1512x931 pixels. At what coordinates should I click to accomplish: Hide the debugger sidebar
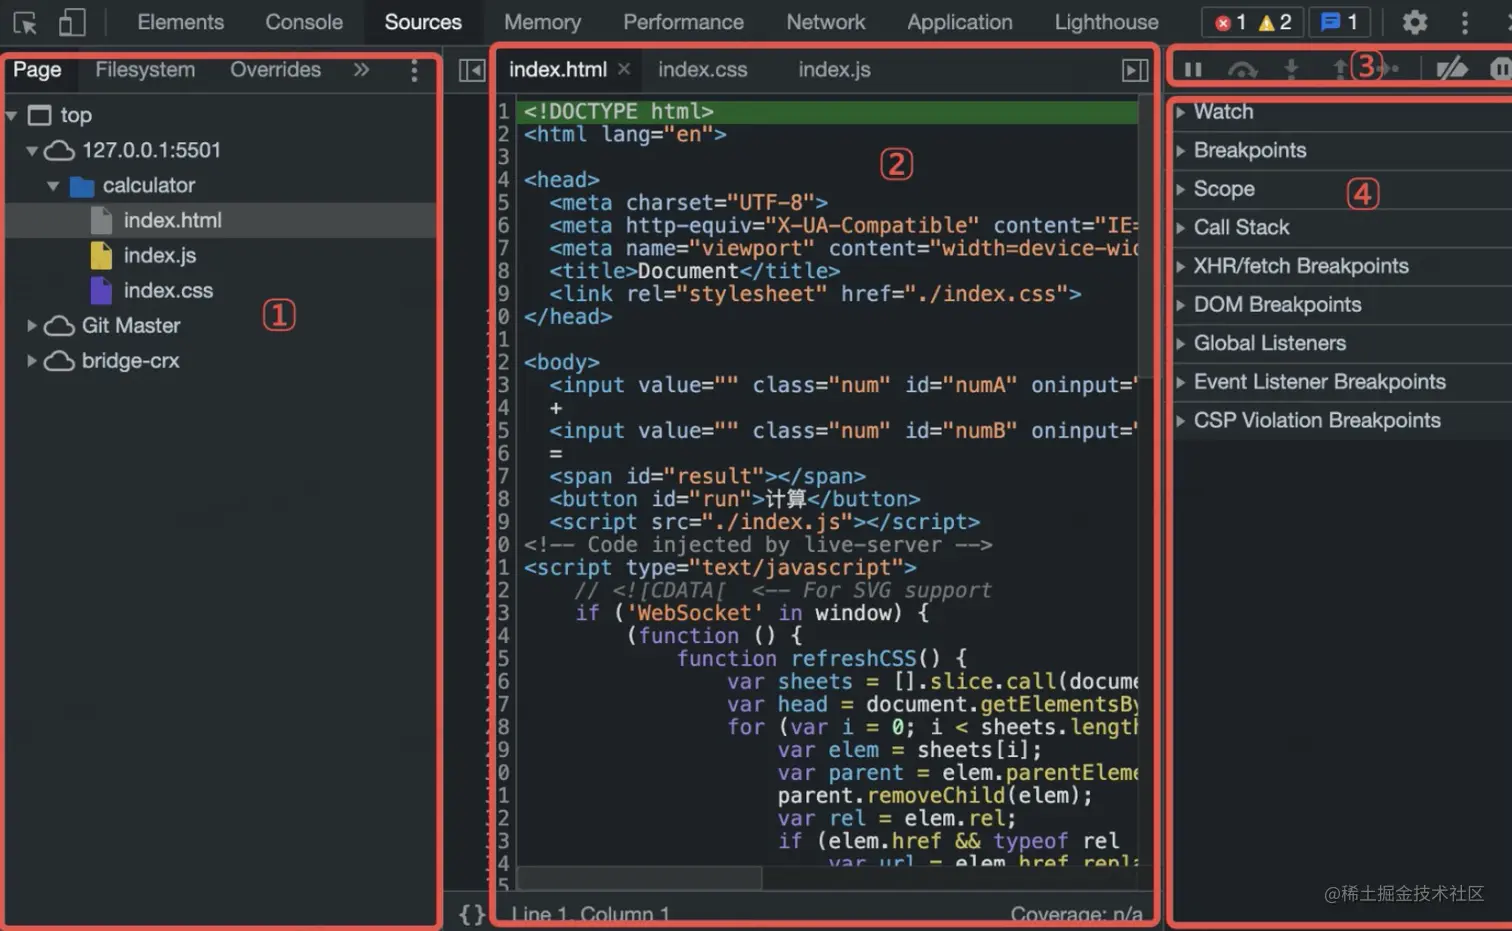pos(1135,70)
